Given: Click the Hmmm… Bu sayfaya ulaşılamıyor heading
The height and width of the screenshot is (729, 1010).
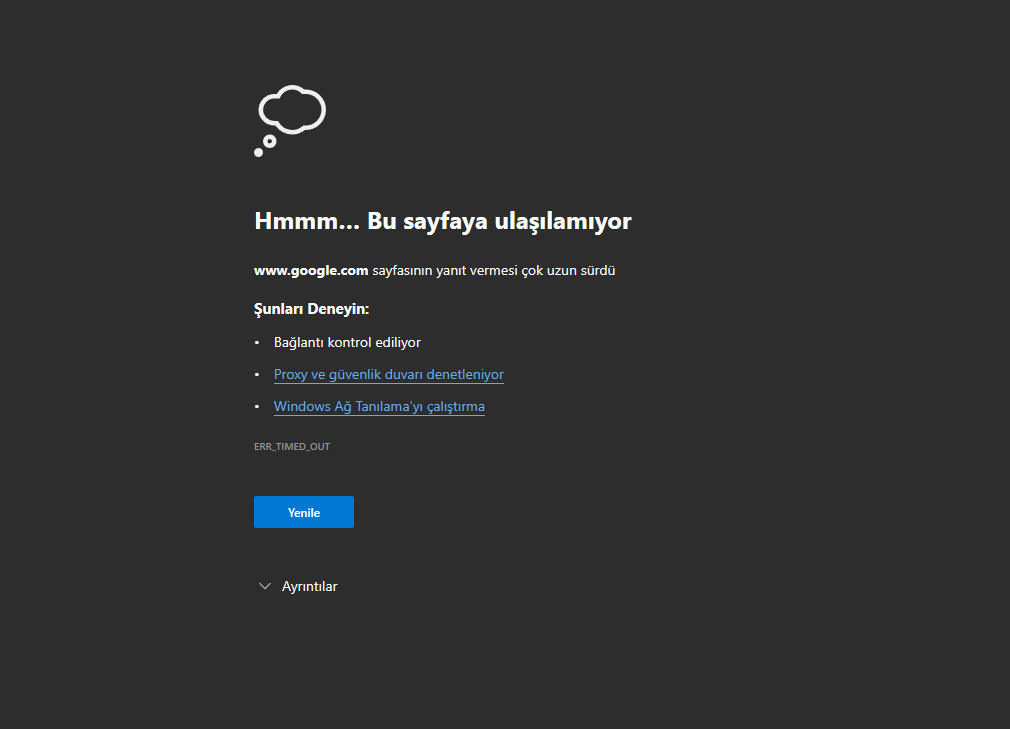Looking at the screenshot, I should pos(443,221).
